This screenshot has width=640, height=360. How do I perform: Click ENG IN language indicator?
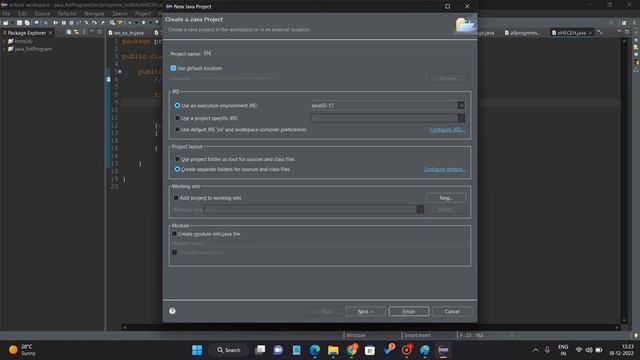coord(563,350)
